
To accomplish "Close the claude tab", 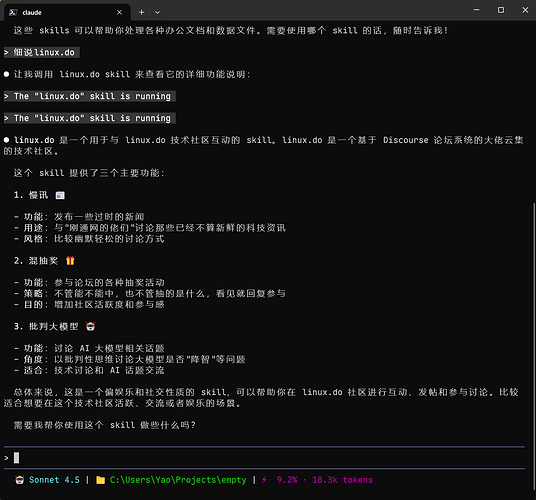I will (119, 13).
